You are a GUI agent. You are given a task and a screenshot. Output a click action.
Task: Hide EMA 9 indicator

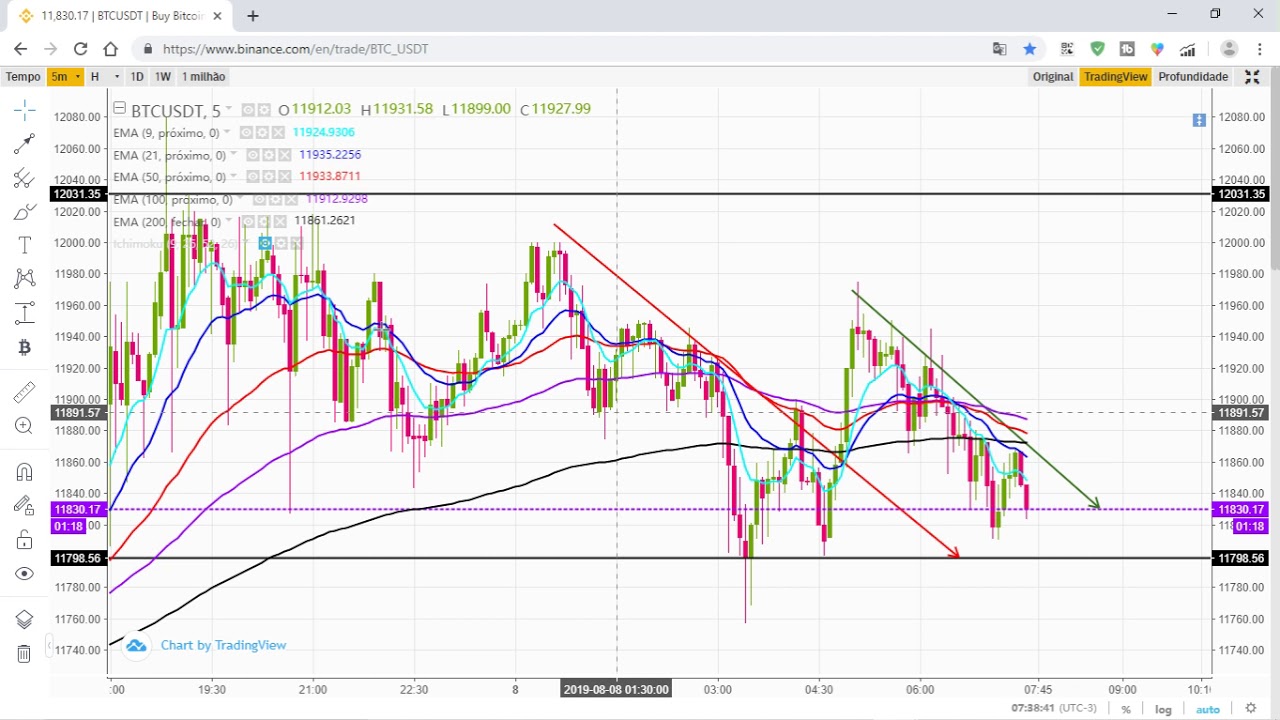[x=246, y=133]
